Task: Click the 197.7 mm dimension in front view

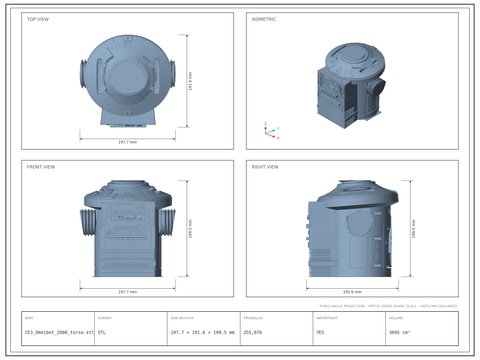Action: (x=128, y=292)
